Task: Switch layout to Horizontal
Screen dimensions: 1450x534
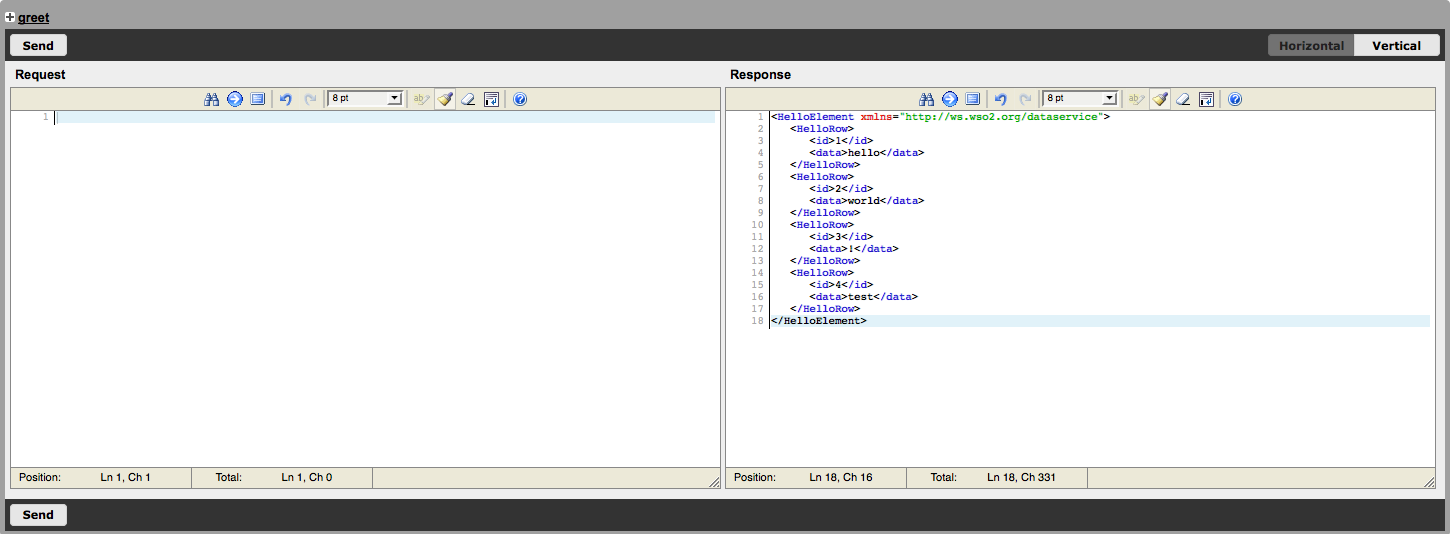Action: [x=1311, y=45]
